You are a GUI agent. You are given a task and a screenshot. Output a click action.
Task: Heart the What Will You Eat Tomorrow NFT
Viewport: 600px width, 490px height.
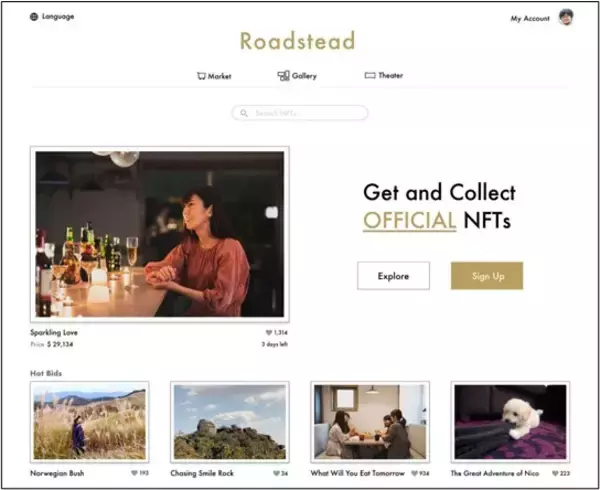(412, 473)
